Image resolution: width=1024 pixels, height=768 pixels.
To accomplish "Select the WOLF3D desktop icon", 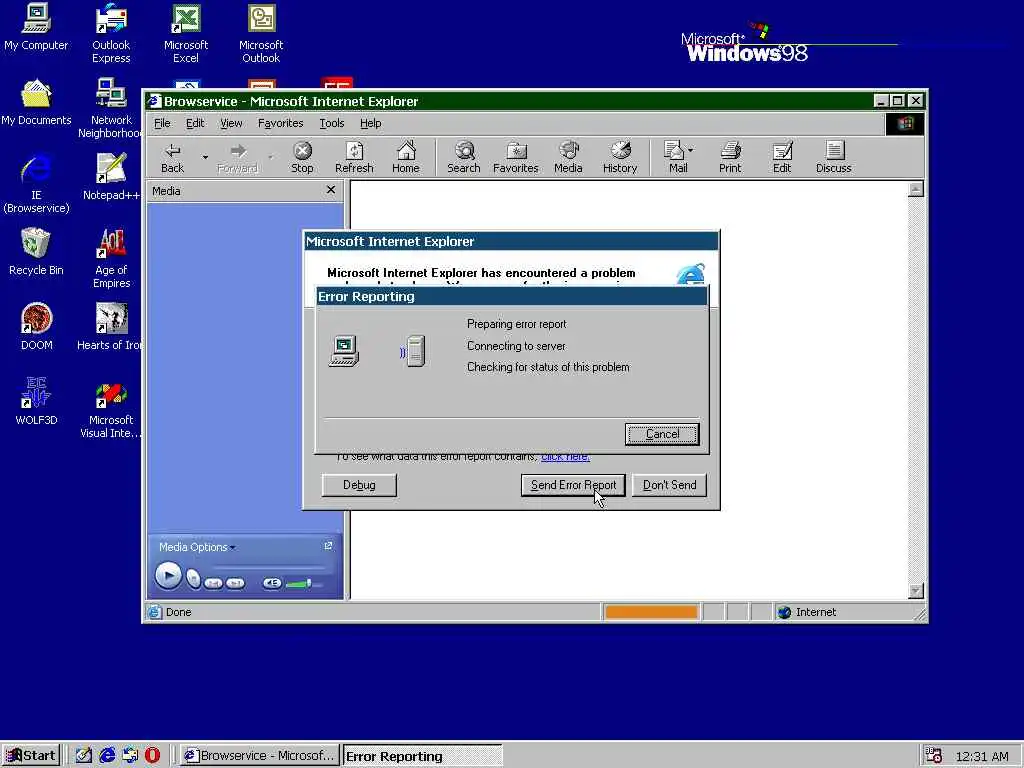I will 36,402.
